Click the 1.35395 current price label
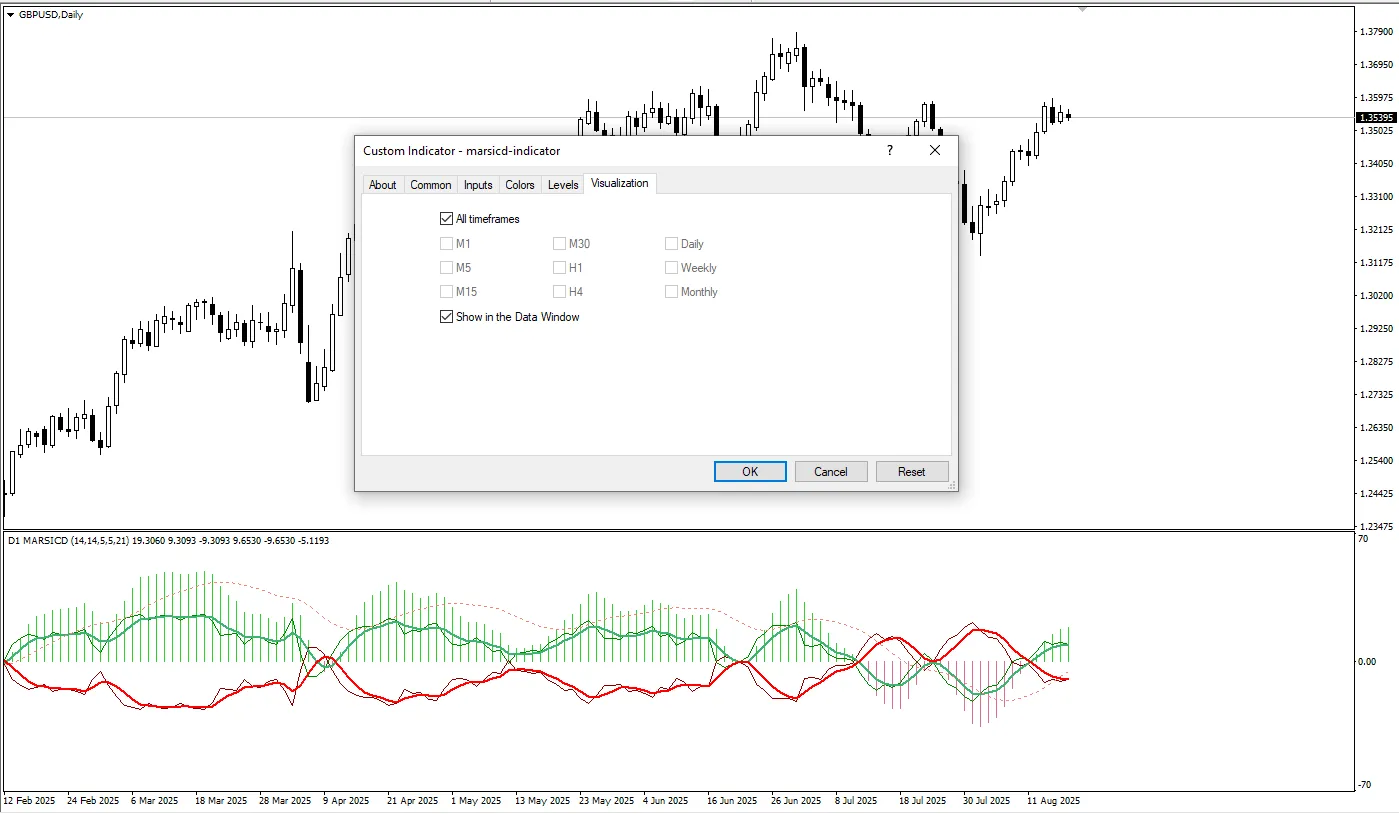This screenshot has height=814, width=1399. (1375, 118)
